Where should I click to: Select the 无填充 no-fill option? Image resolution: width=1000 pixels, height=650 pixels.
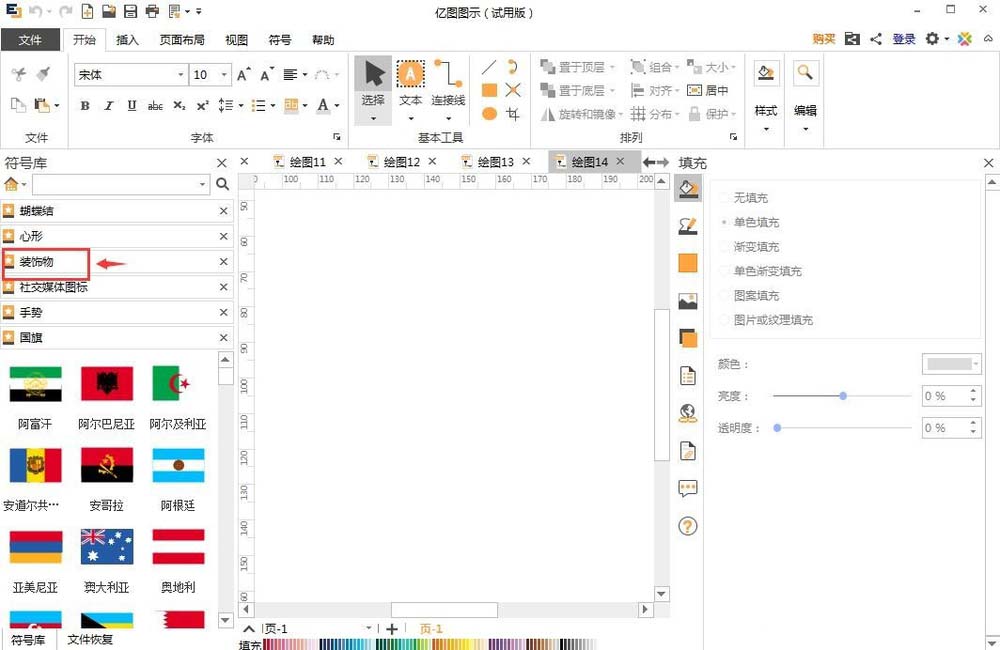[x=750, y=198]
